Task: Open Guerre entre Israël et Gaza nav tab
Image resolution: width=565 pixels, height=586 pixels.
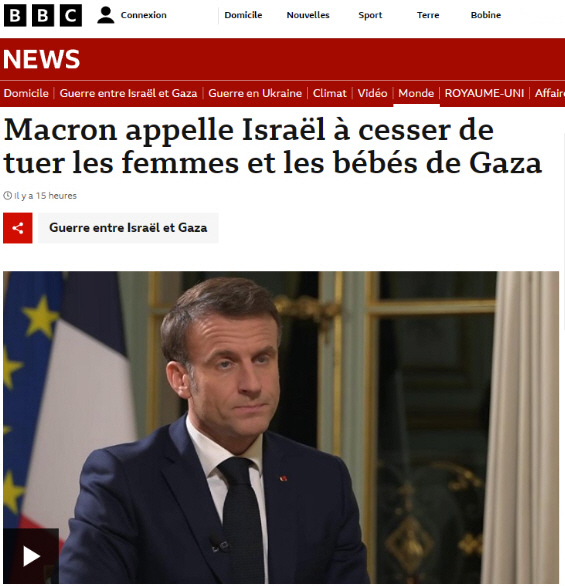Action: tap(128, 93)
